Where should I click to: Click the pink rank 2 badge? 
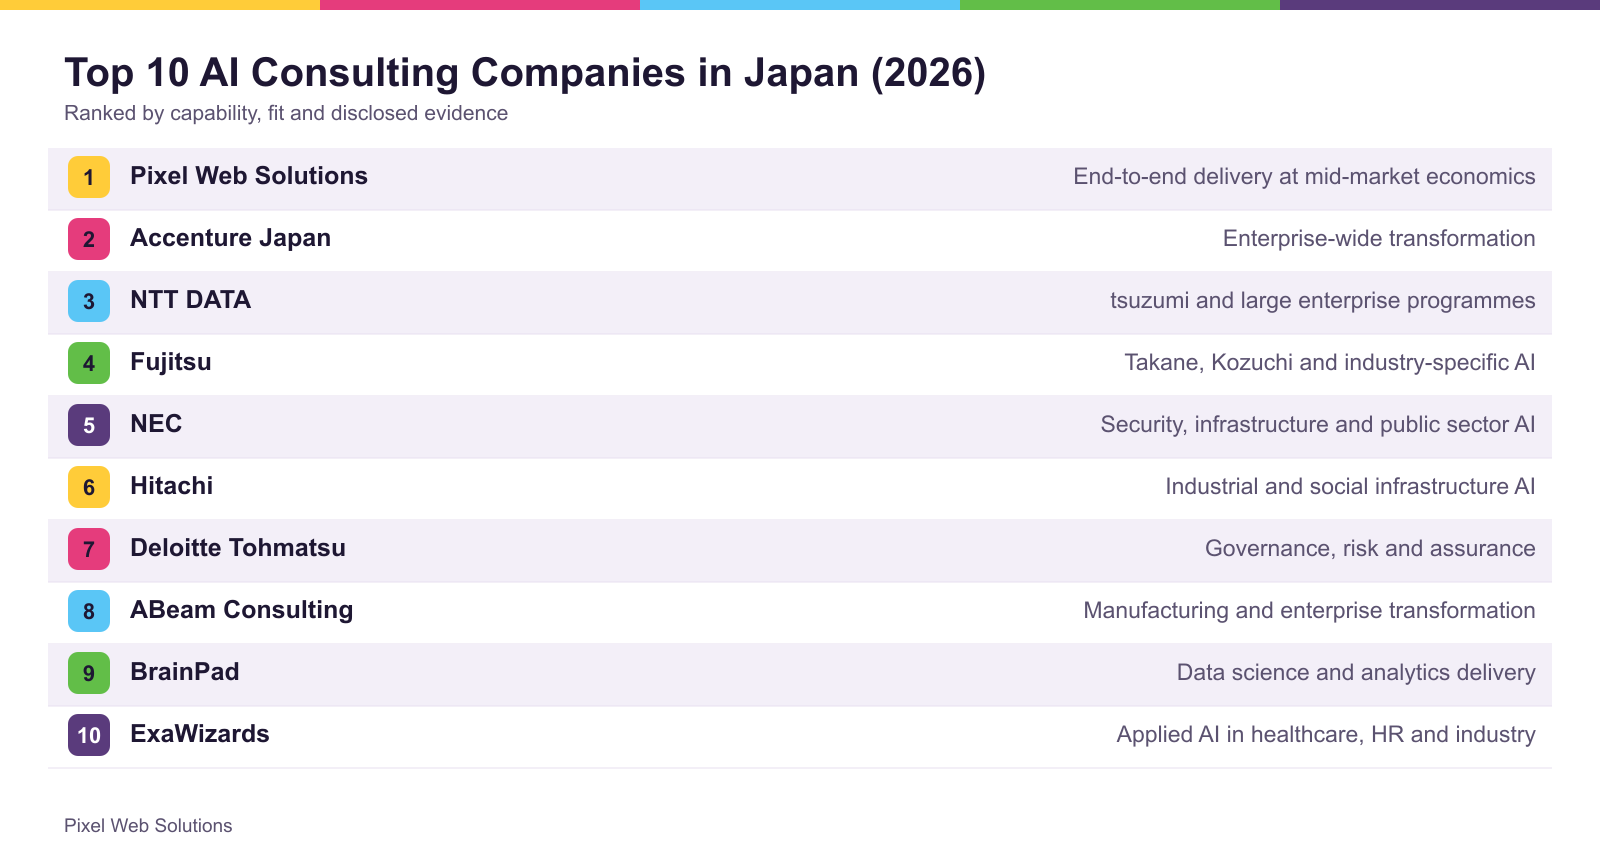pos(89,239)
